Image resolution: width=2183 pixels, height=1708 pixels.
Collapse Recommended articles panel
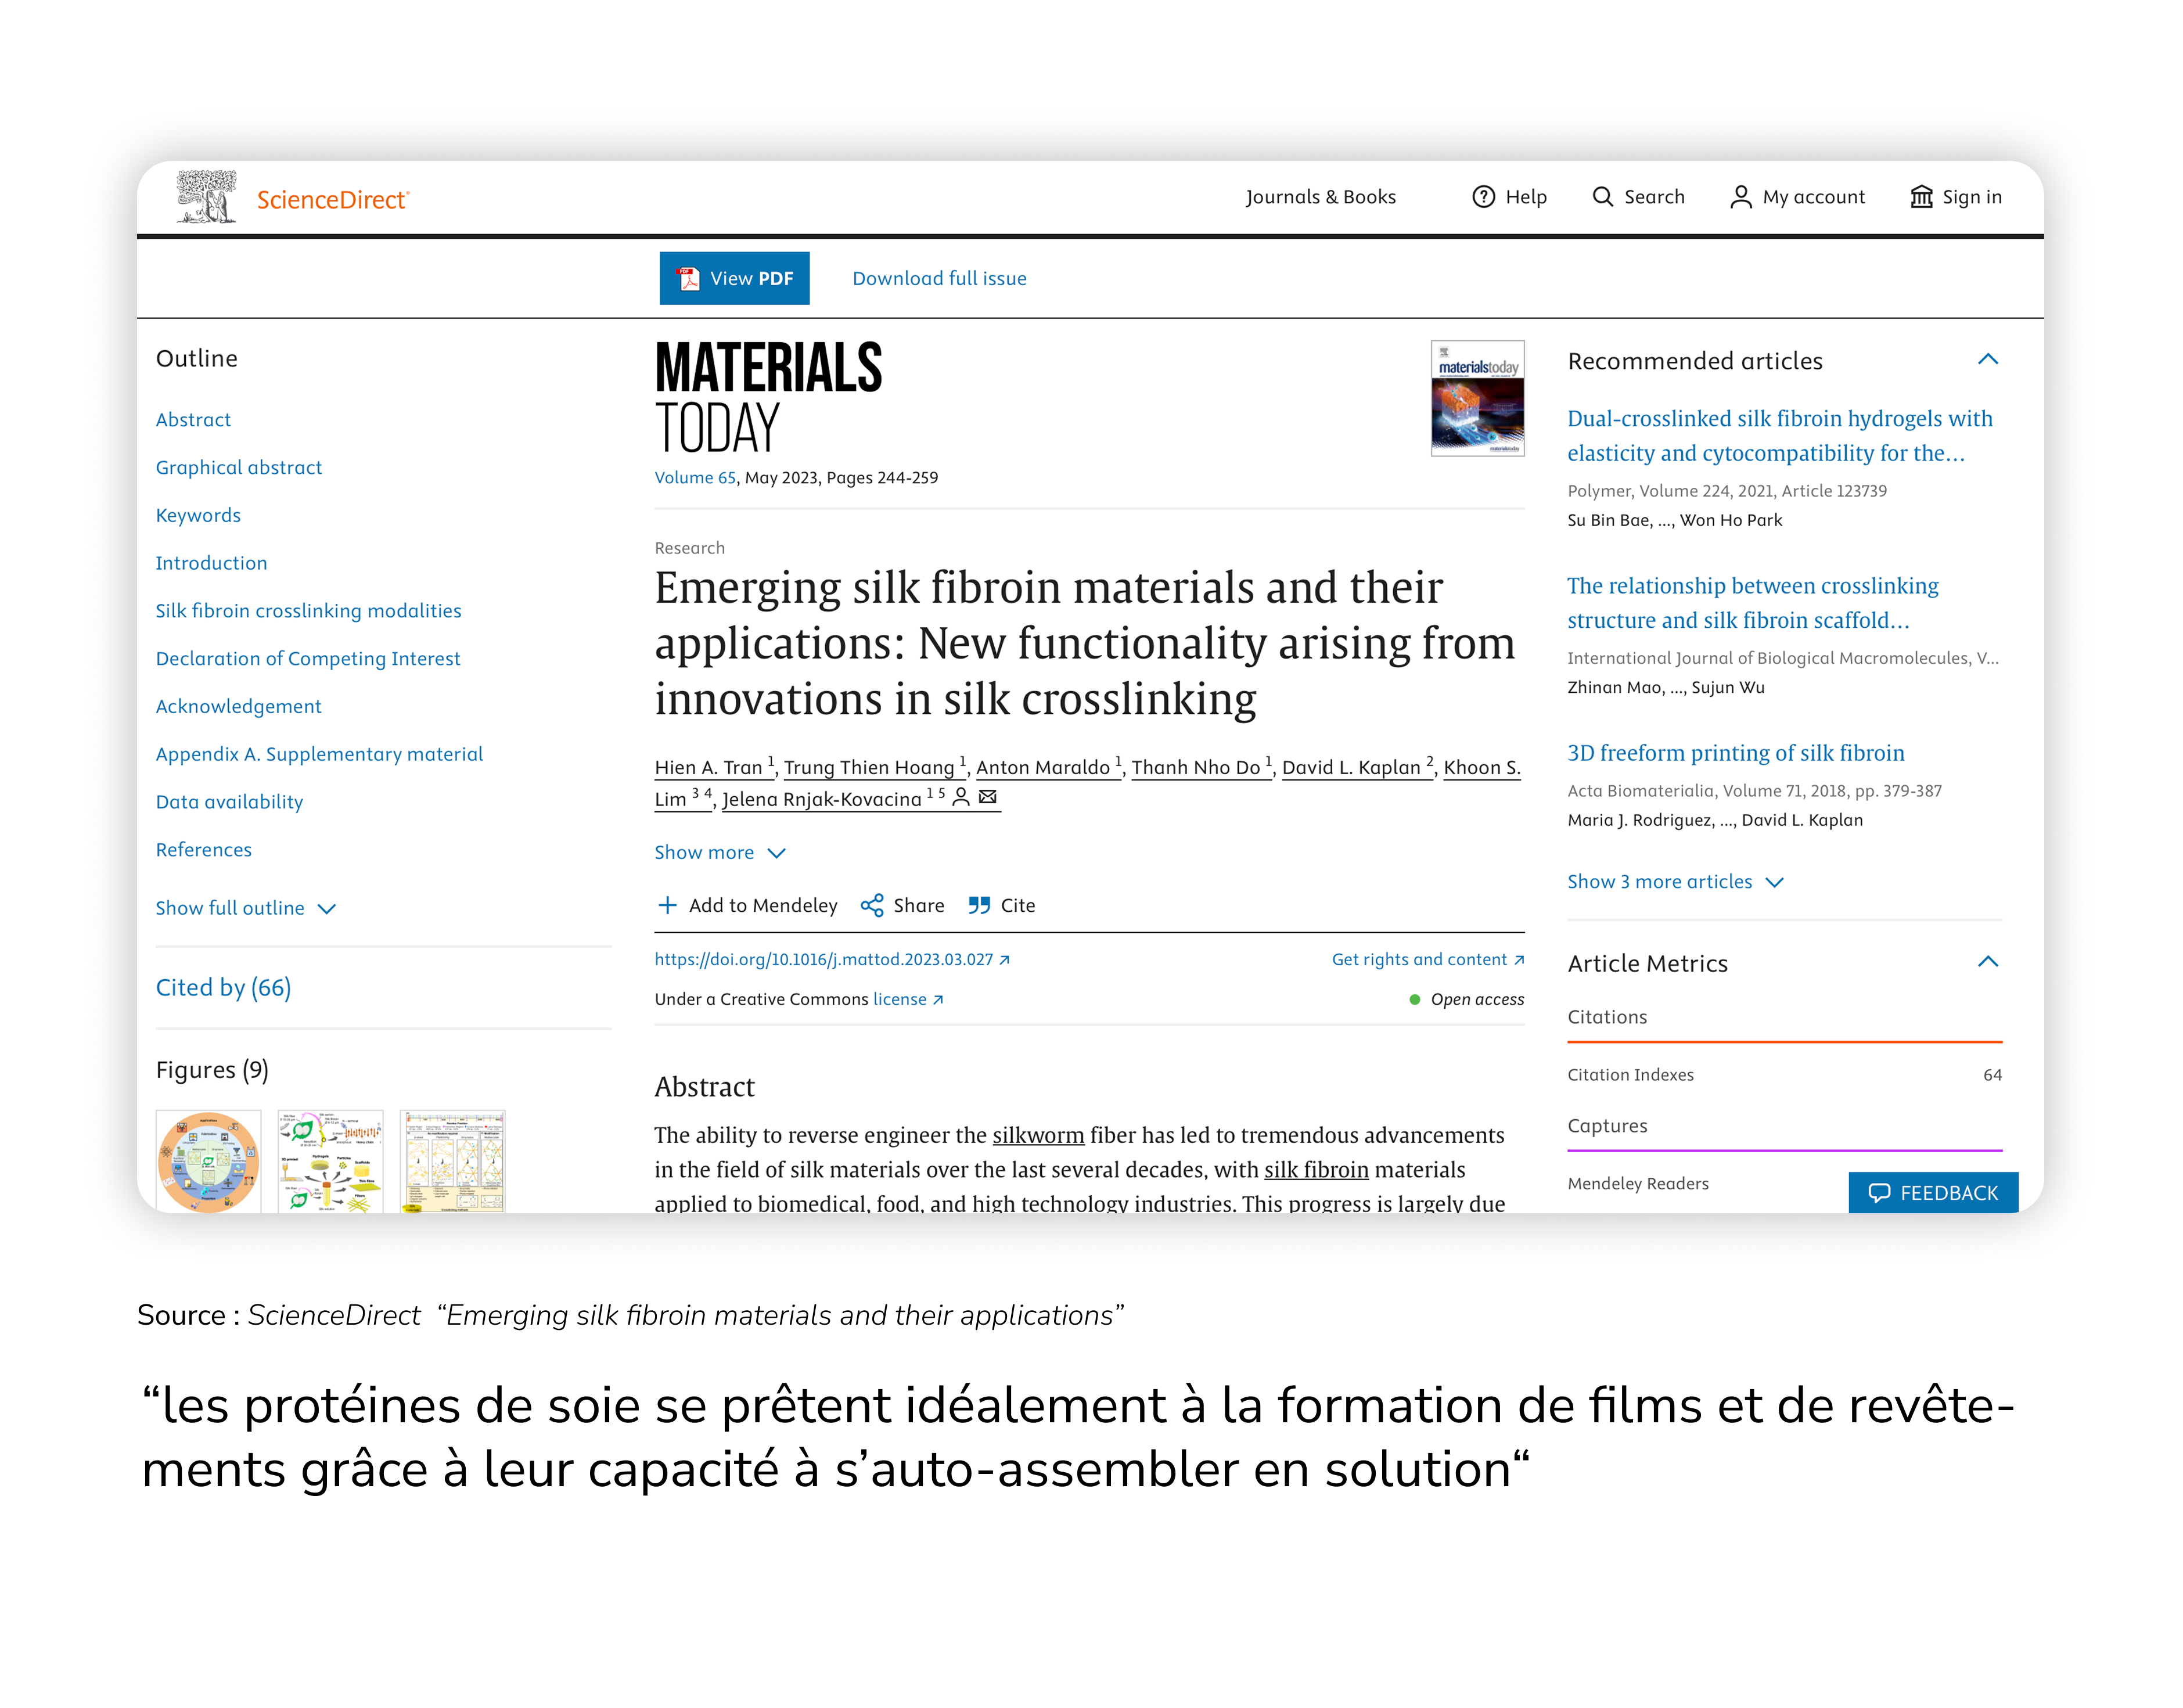coord(1987,360)
